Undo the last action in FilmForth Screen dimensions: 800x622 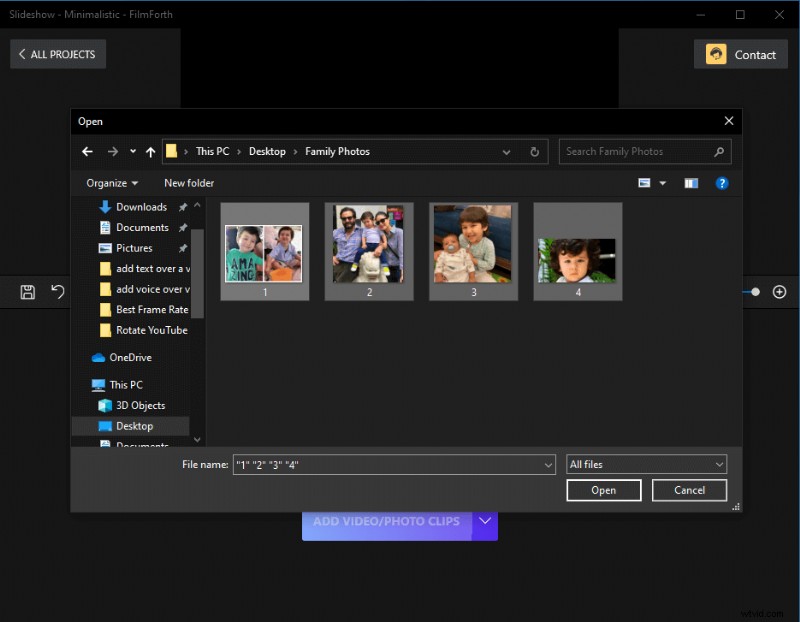click(x=58, y=292)
